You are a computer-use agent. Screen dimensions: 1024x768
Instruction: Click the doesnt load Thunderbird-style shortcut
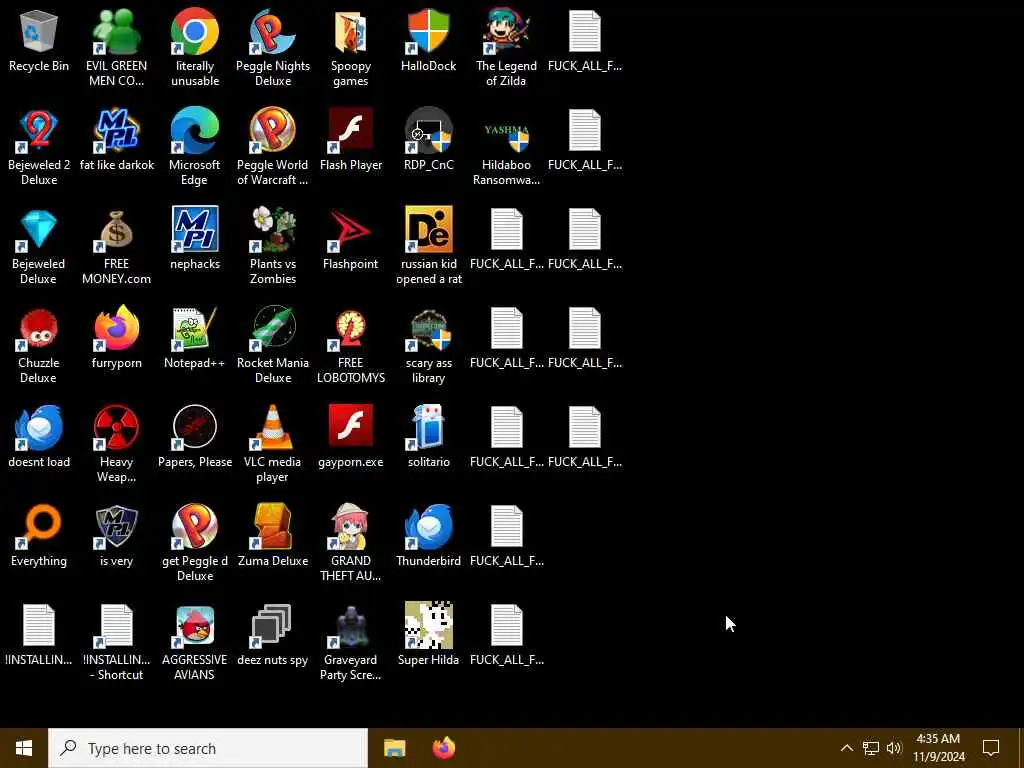point(39,436)
